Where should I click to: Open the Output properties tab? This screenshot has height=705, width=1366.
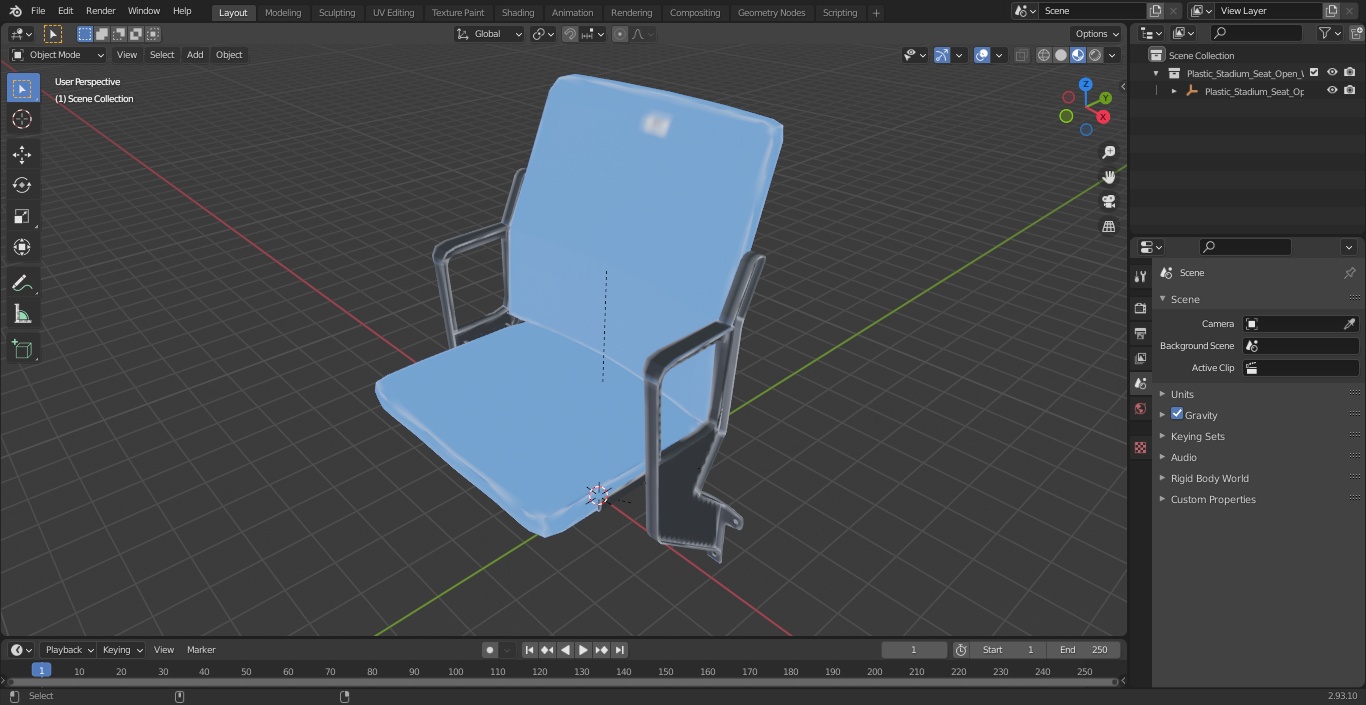pyautogui.click(x=1140, y=333)
